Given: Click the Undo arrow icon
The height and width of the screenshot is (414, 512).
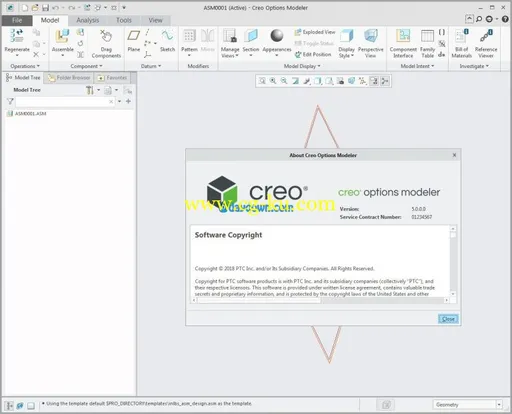Looking at the screenshot, I should pyautogui.click(x=55, y=8).
